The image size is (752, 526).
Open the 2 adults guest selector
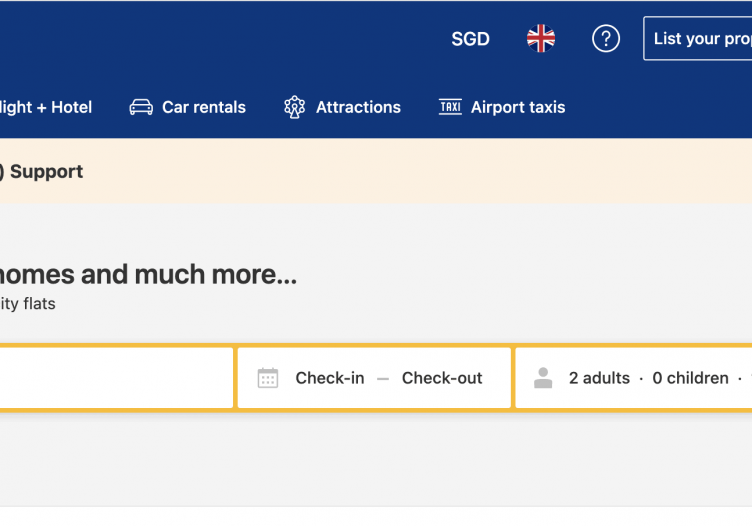599,378
